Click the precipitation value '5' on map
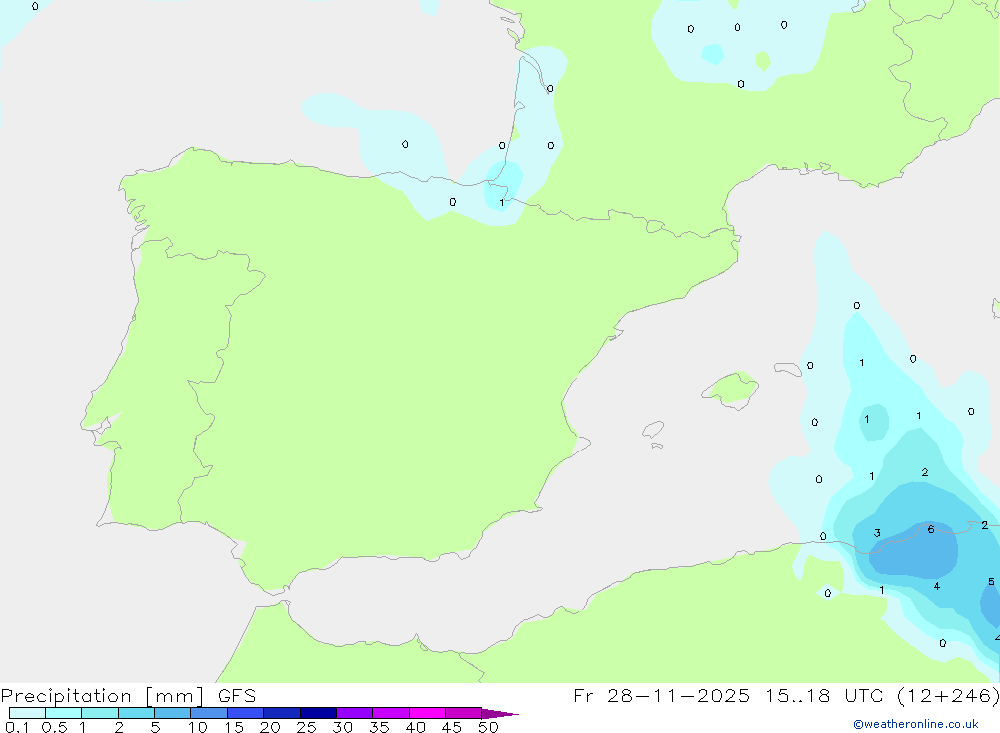Viewport: 1000px width, 733px height. 990,581
